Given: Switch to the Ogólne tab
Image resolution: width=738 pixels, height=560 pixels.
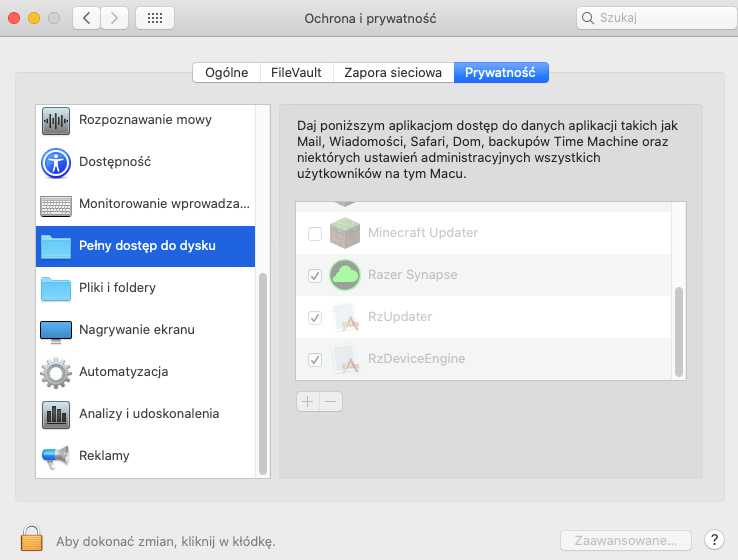Looking at the screenshot, I should click(x=226, y=72).
